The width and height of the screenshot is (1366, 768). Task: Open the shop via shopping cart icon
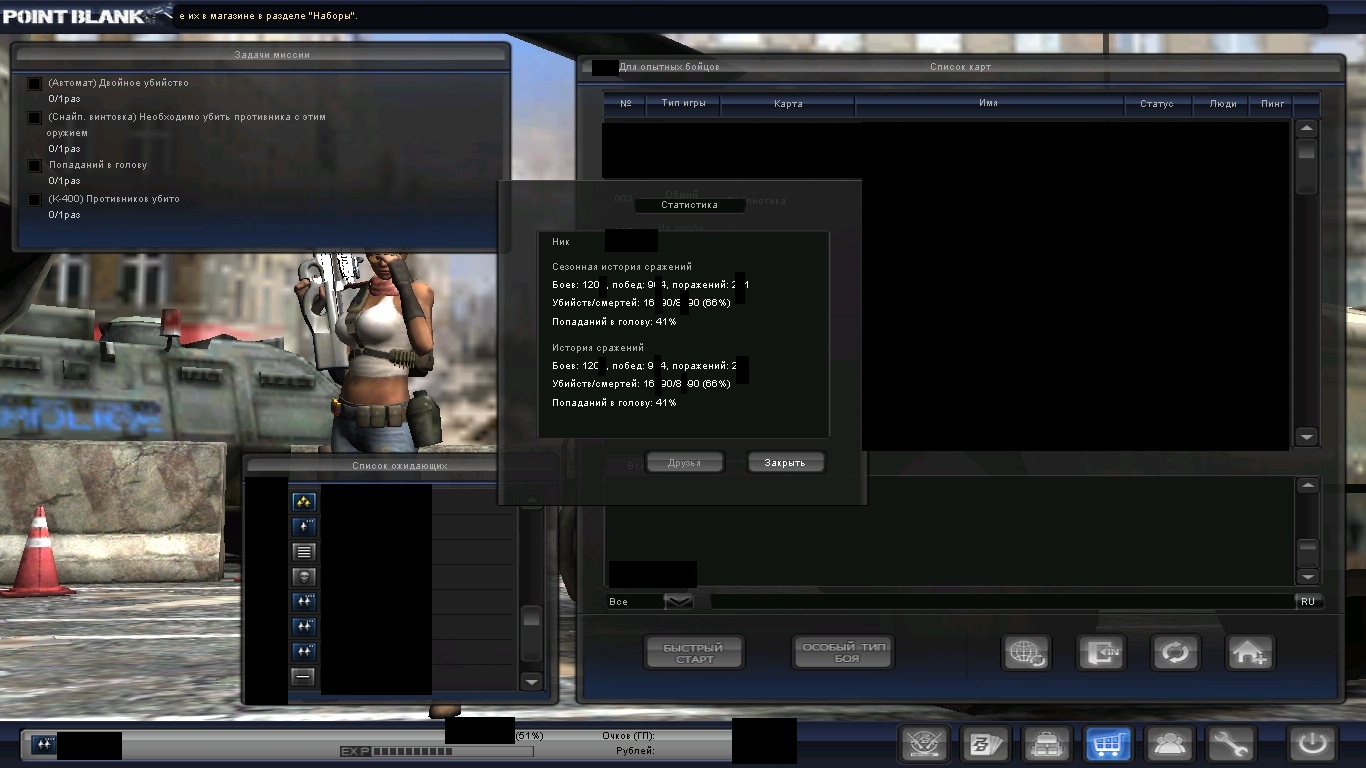[1108, 743]
